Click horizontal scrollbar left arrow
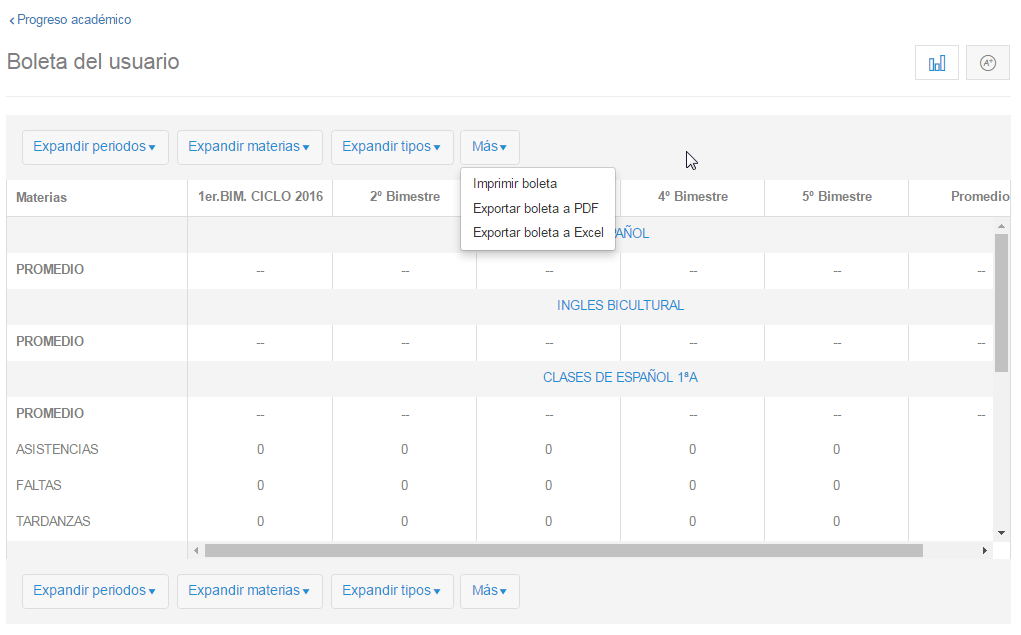The height and width of the screenshot is (635, 1021). tap(197, 550)
